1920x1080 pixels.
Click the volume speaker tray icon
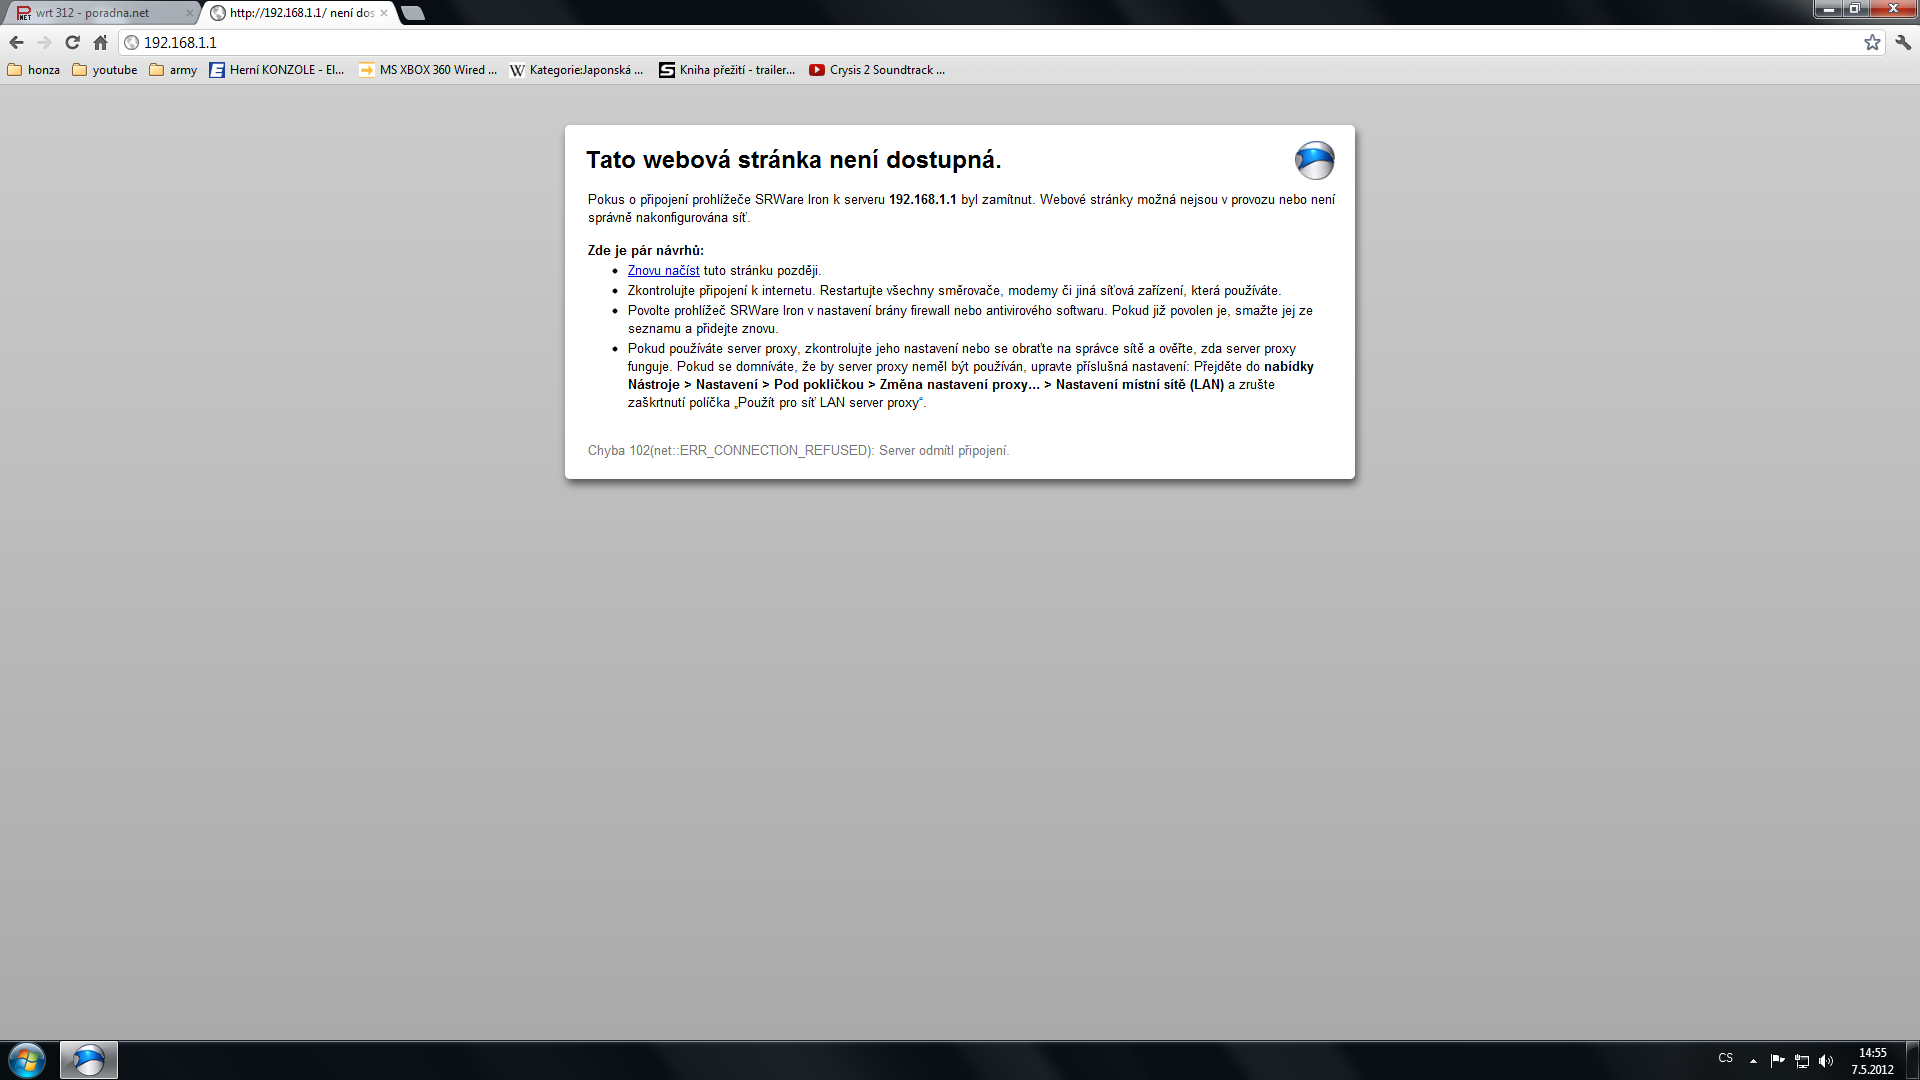click(x=1826, y=1061)
